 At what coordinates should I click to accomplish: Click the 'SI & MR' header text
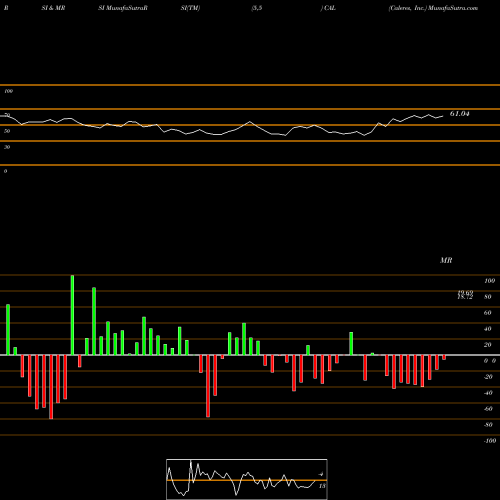pyautogui.click(x=53, y=8)
